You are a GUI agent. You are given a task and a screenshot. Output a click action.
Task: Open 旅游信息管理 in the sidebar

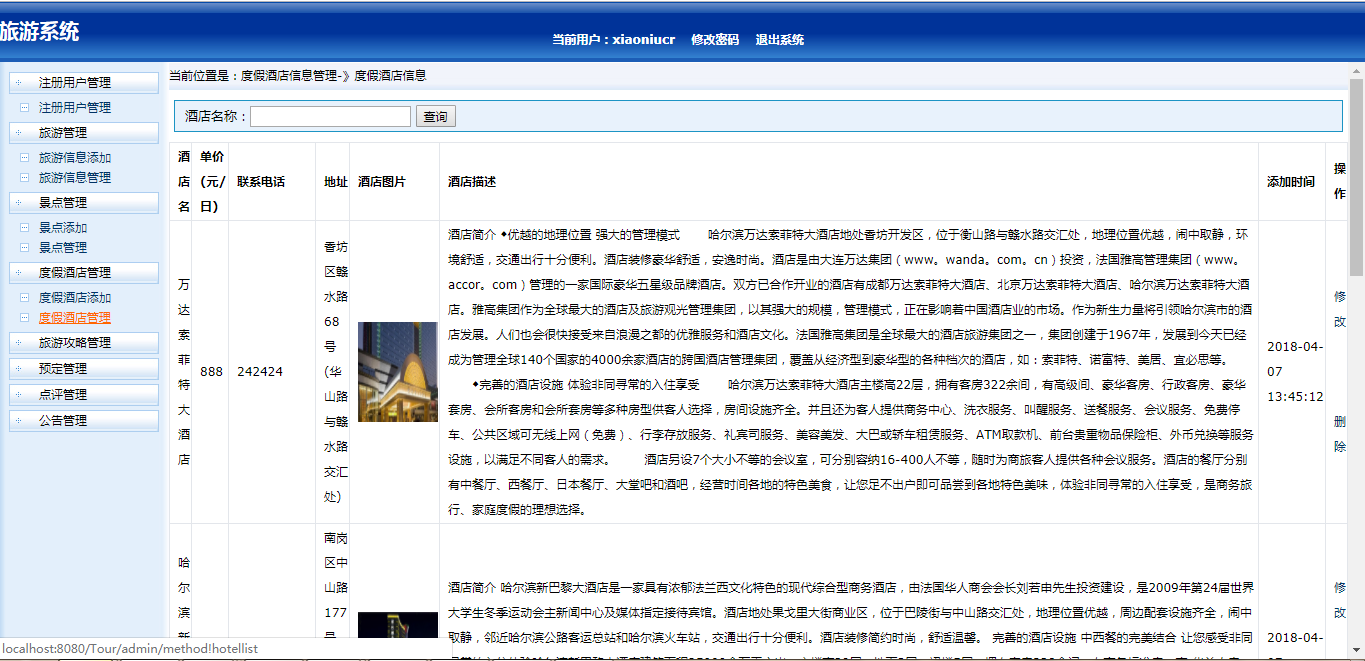[75, 177]
